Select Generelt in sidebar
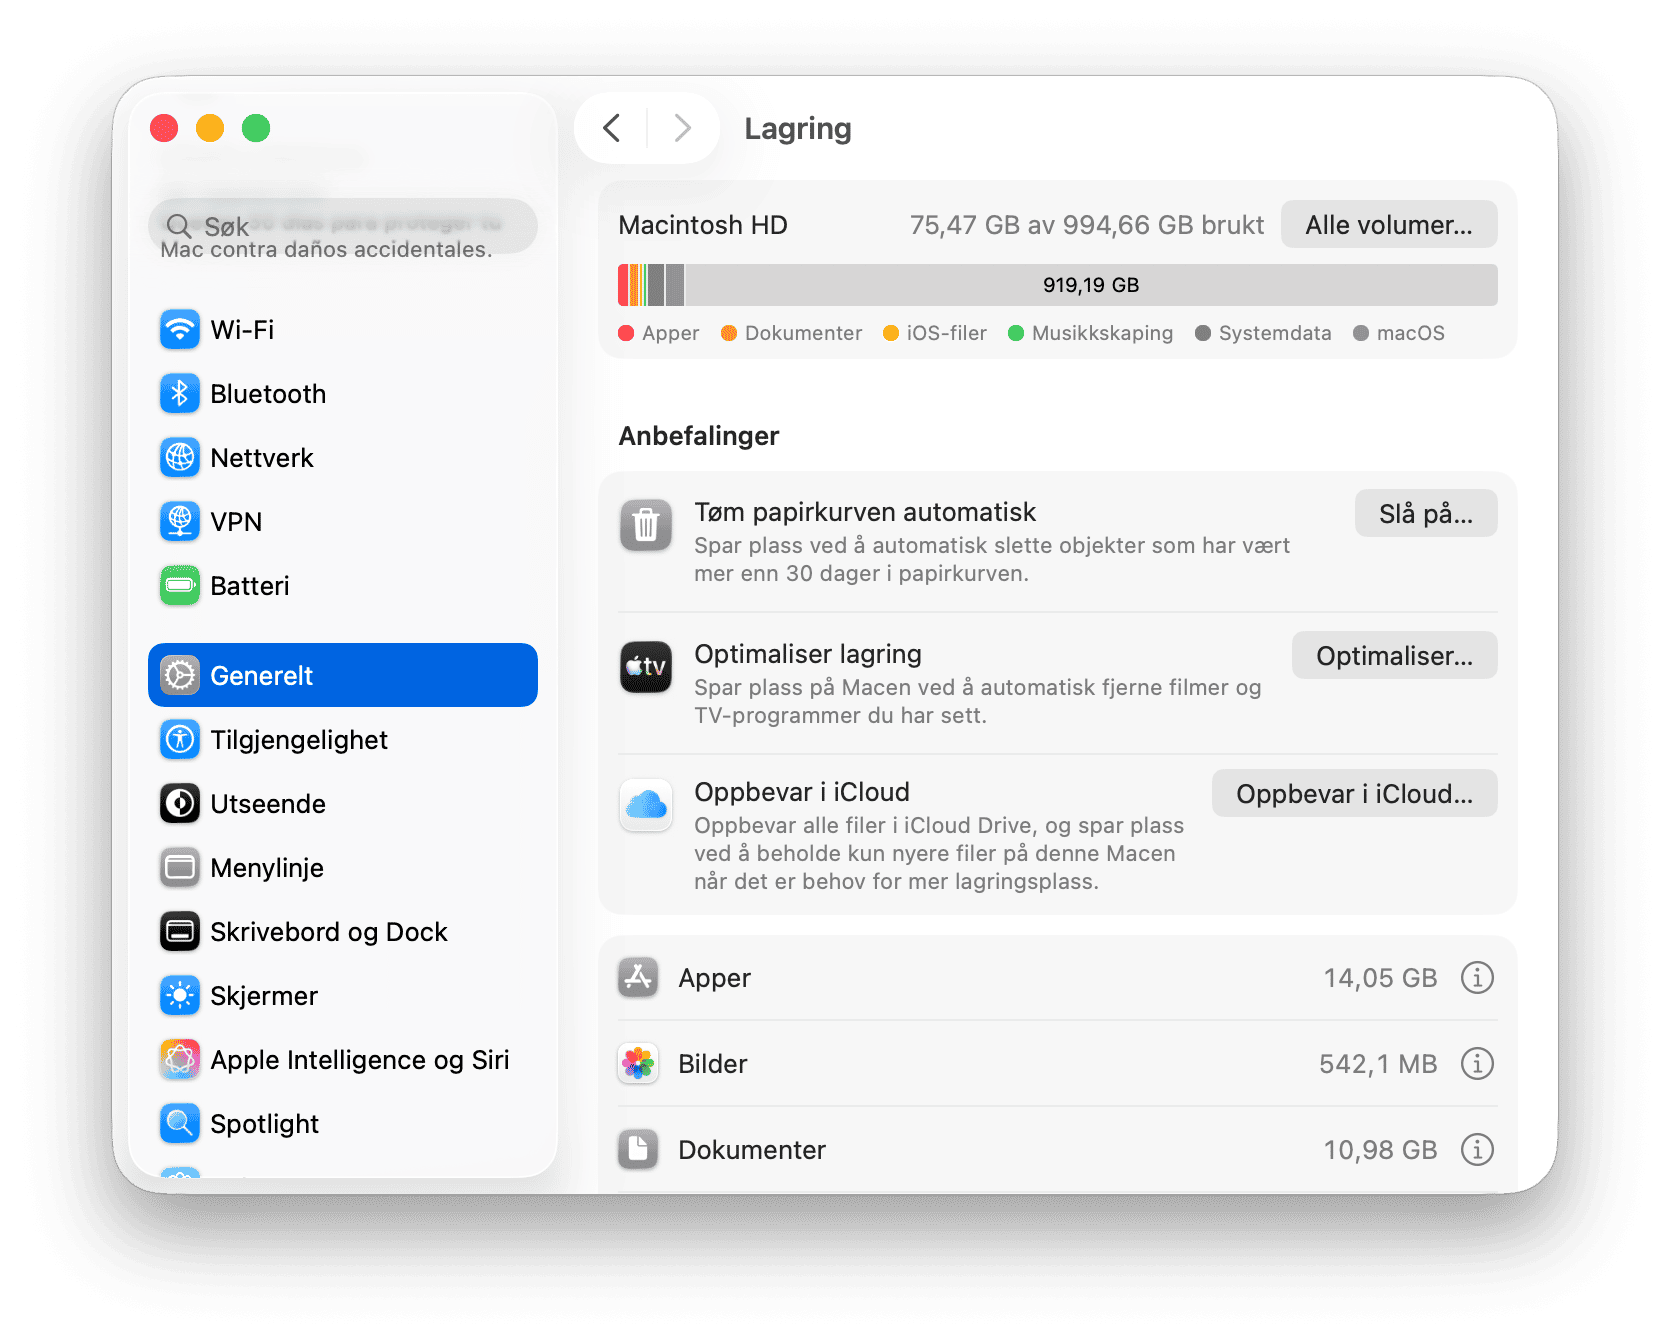1670x1342 pixels. [x=343, y=676]
